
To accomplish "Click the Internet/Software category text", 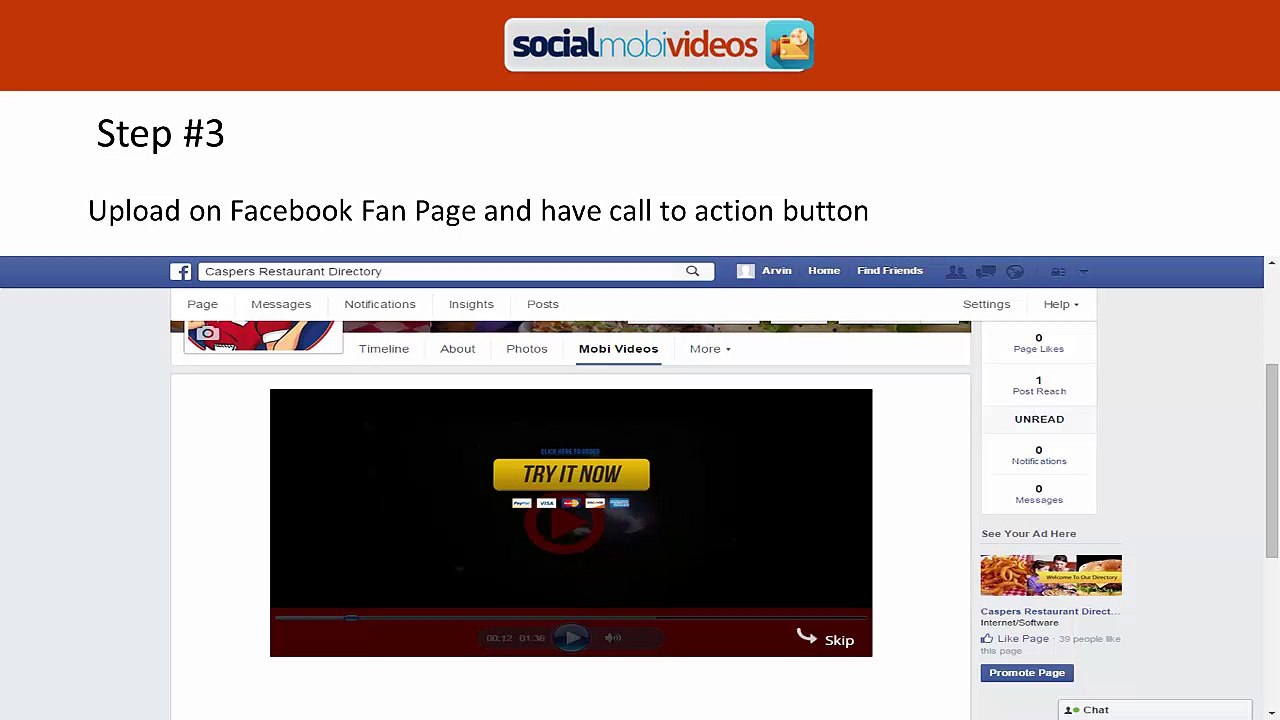I will point(1020,623).
